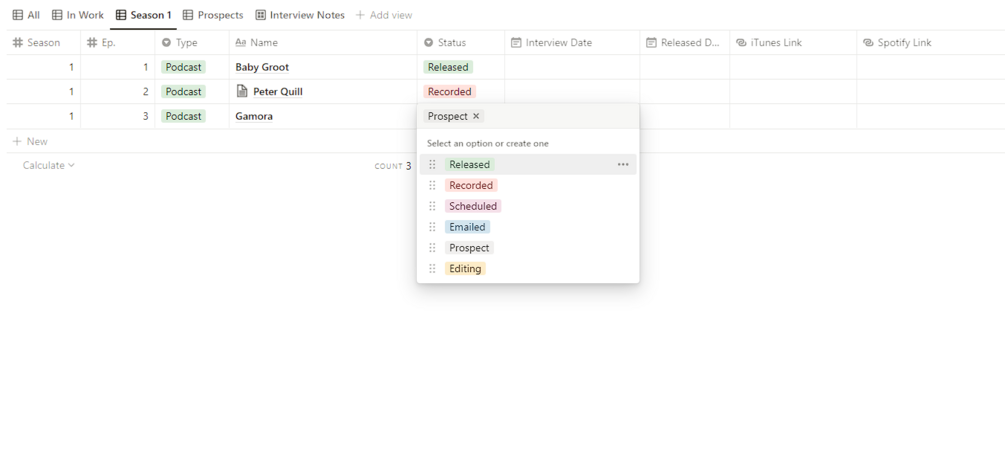Click the Status column header icon
The height and width of the screenshot is (464, 1005).
pos(429,43)
